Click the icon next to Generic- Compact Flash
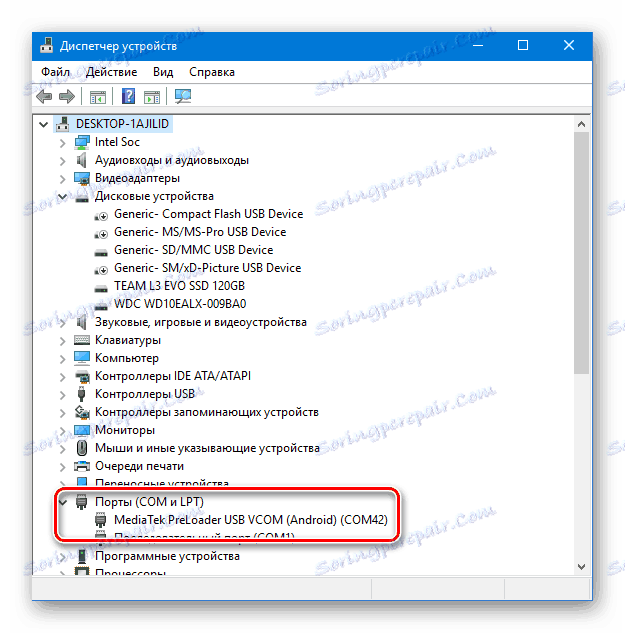Image resolution: width=625 pixels, height=633 pixels. [x=101, y=216]
